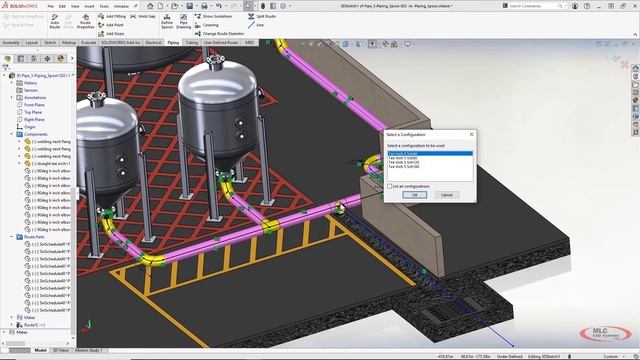Click the Pipe Drawing tool
The height and width of the screenshot is (360, 640).
tap(183, 21)
